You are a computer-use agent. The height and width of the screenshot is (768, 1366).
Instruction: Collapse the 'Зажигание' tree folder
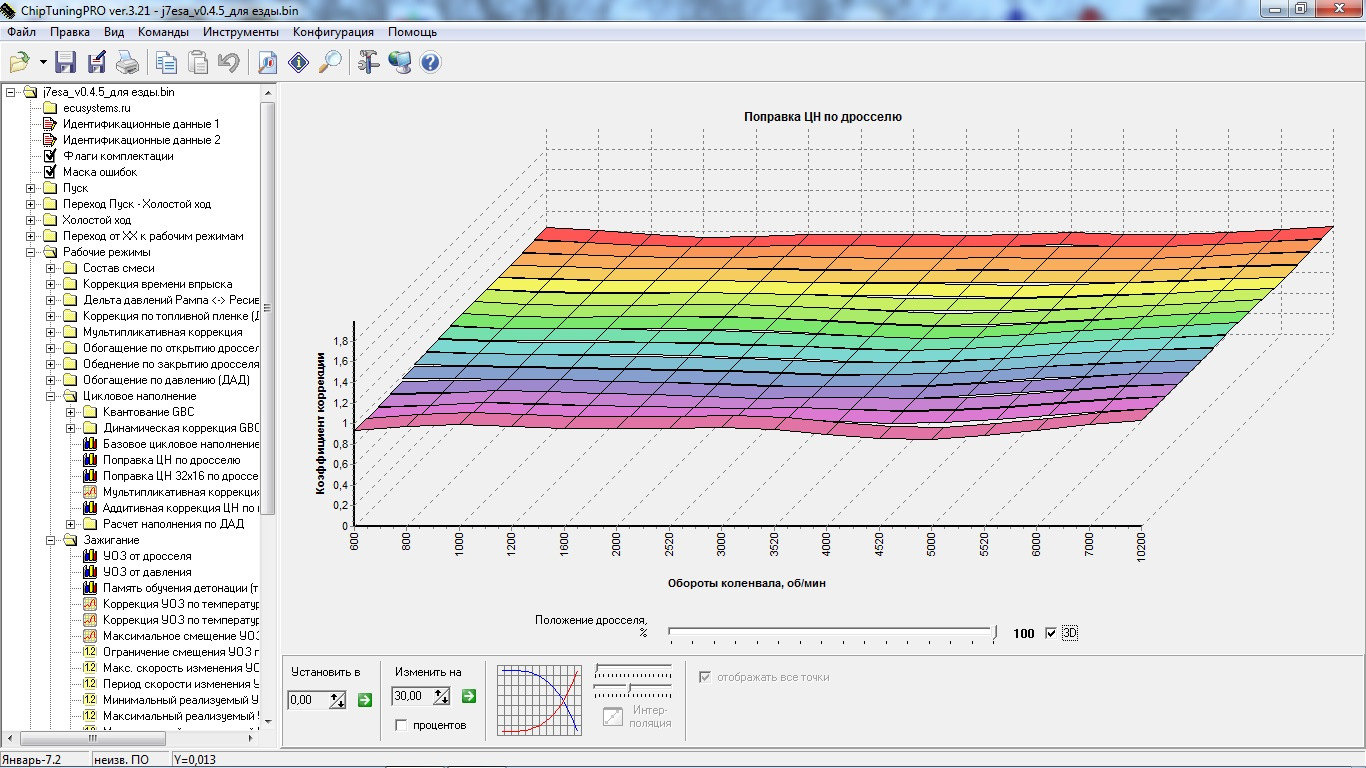(x=51, y=540)
